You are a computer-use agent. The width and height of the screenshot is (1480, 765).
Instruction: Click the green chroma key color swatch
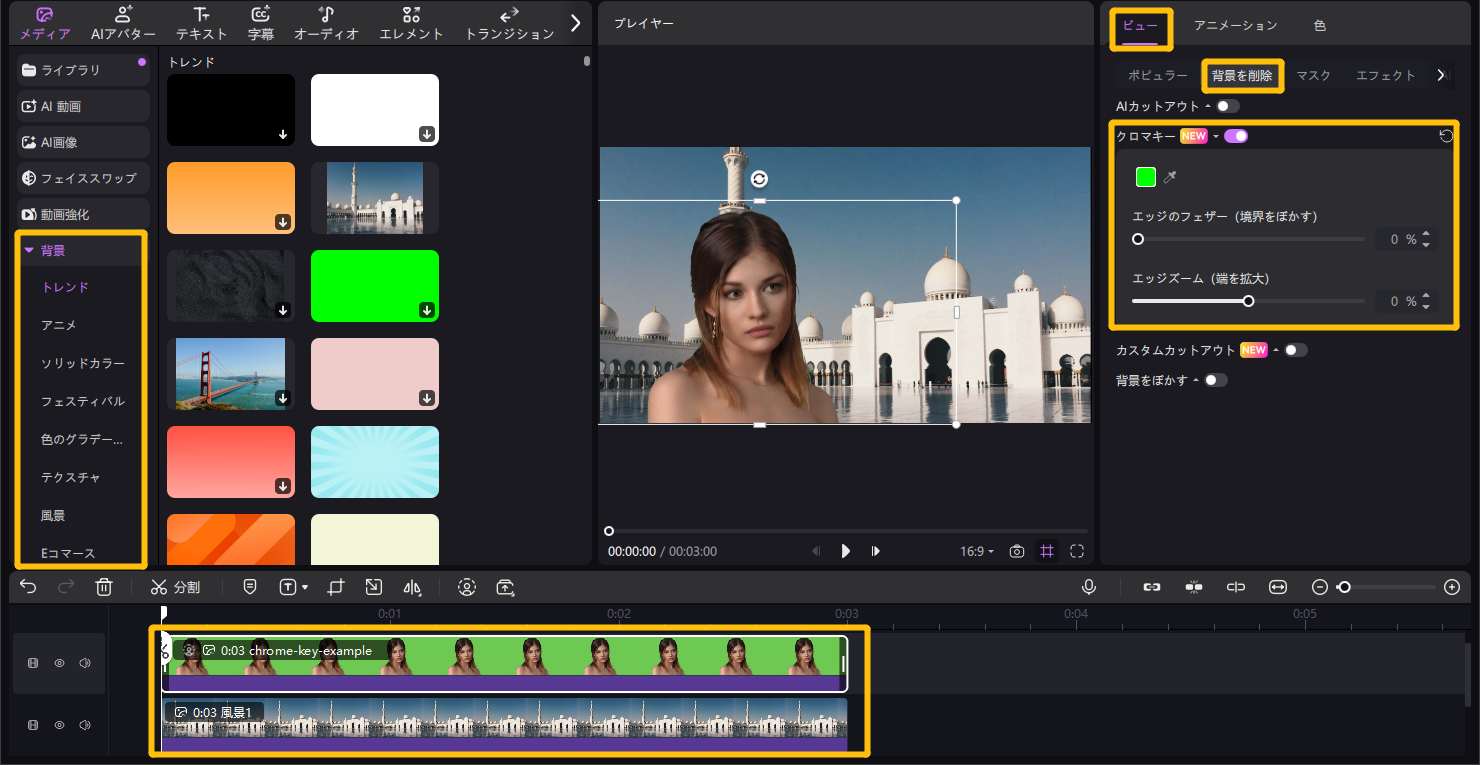pyautogui.click(x=1146, y=177)
